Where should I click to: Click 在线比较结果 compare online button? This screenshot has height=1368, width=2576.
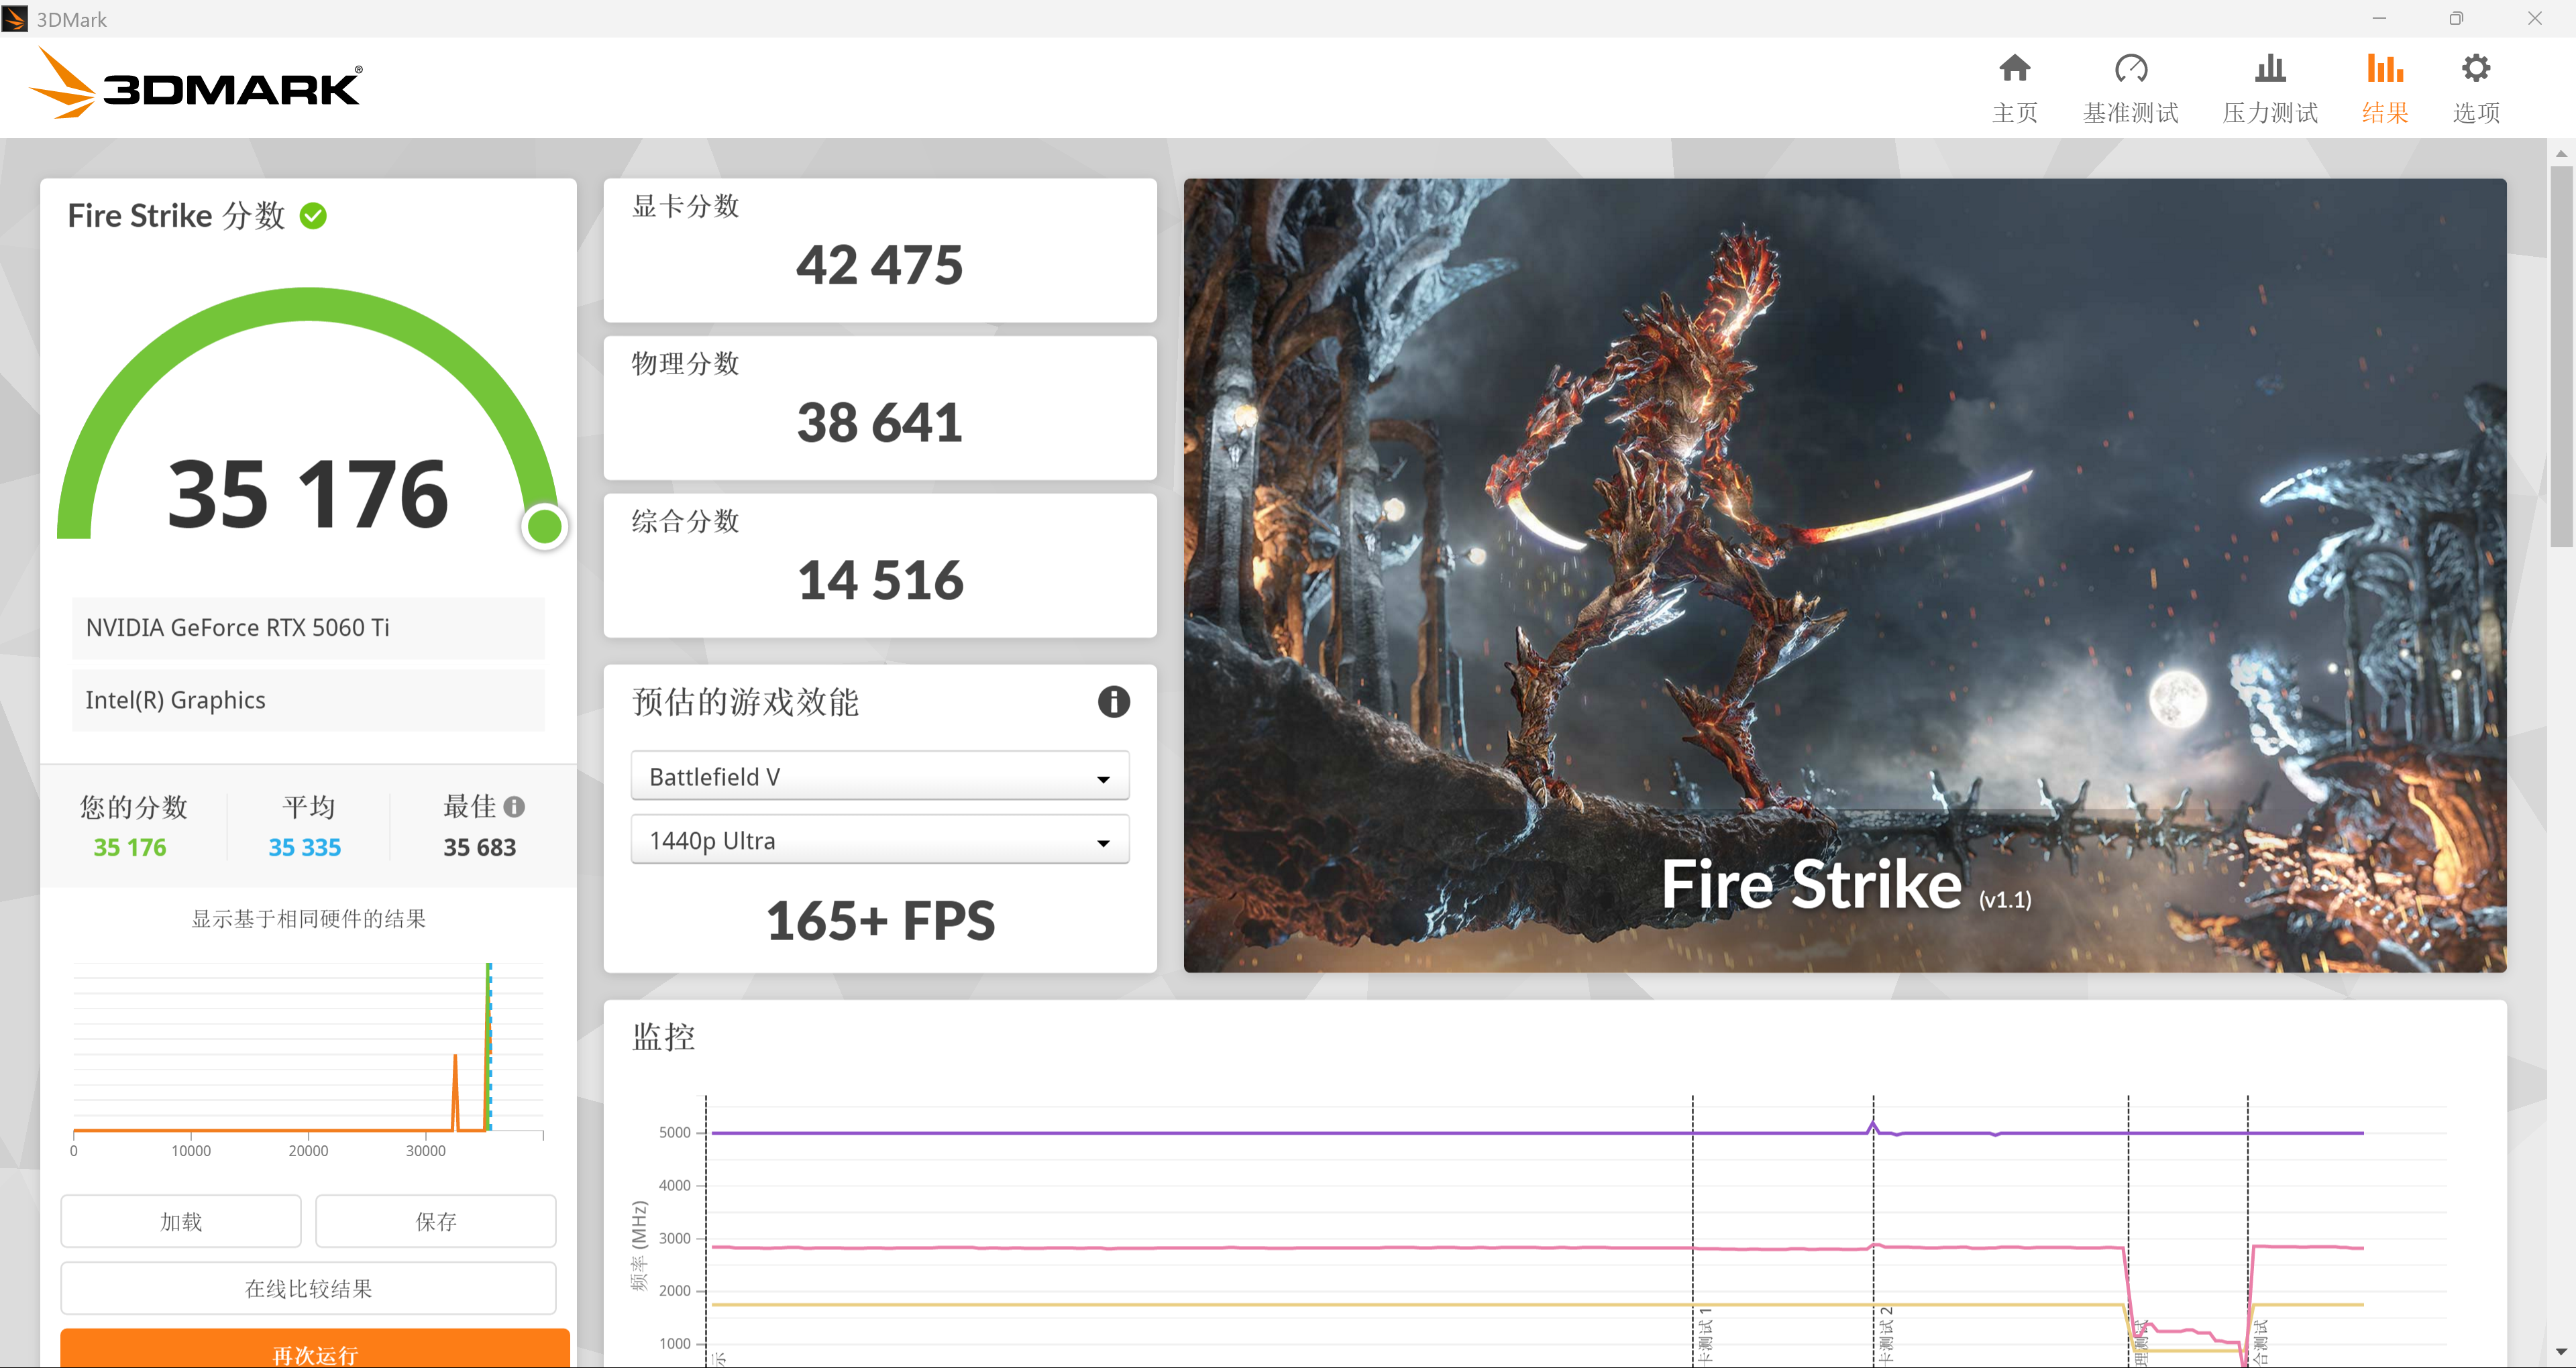point(308,1288)
